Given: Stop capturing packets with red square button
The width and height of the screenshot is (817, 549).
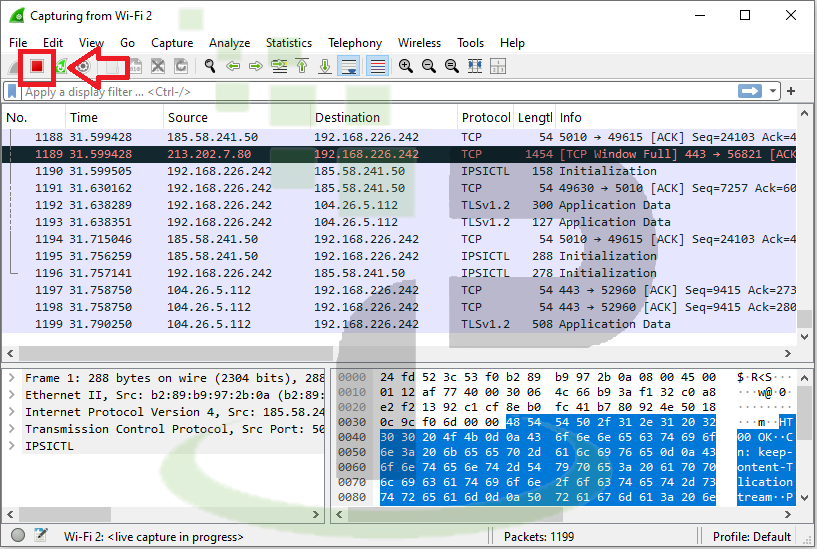Looking at the screenshot, I should (37, 66).
